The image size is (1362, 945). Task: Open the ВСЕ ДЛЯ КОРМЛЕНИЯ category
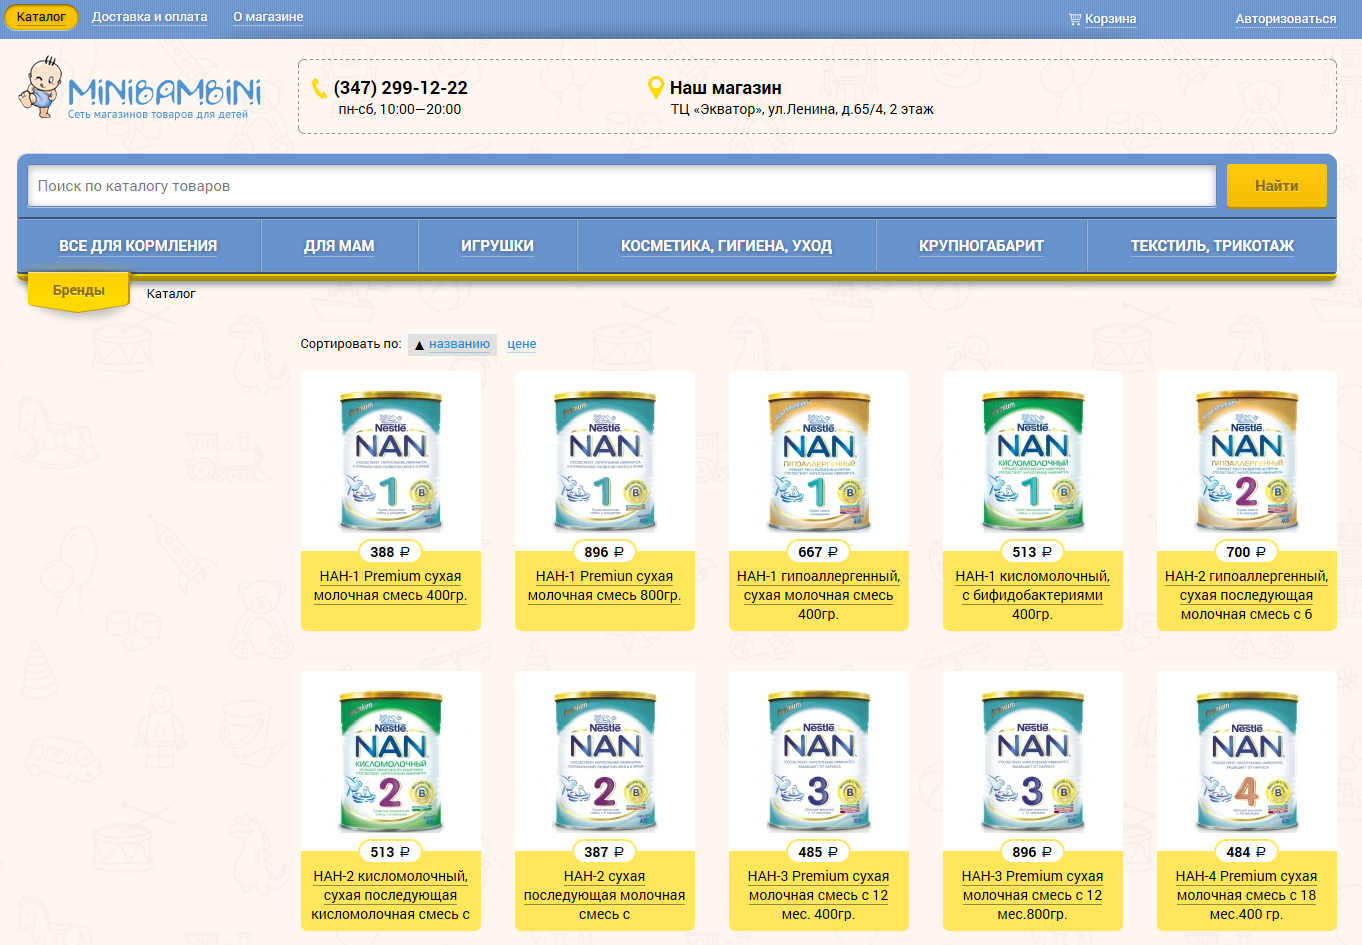pyautogui.click(x=138, y=246)
